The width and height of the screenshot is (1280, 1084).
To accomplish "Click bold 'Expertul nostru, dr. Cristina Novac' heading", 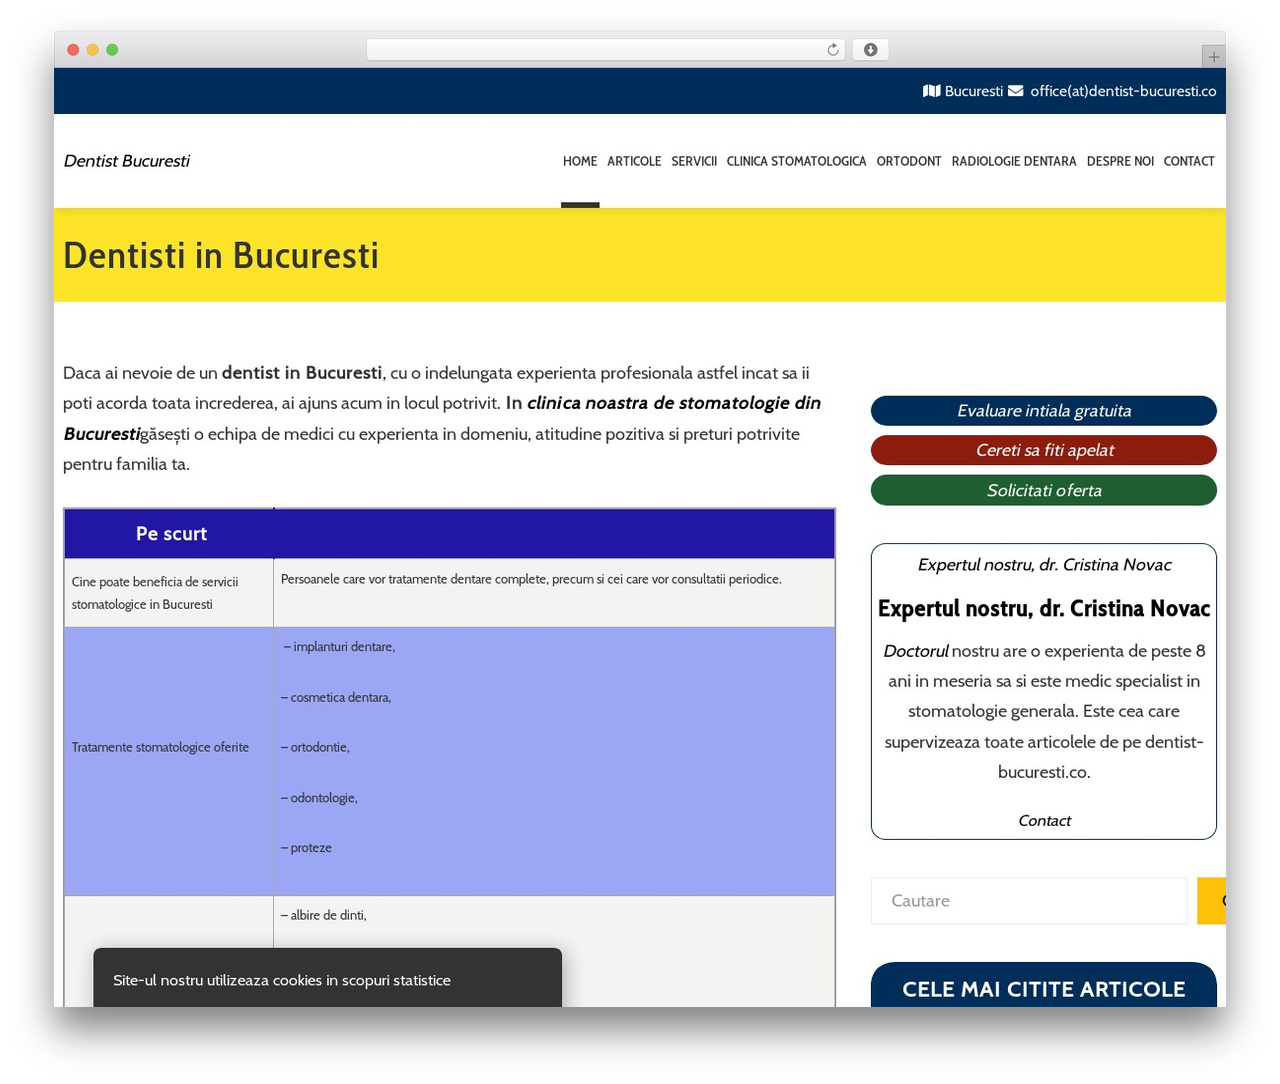I will (x=1044, y=609).
